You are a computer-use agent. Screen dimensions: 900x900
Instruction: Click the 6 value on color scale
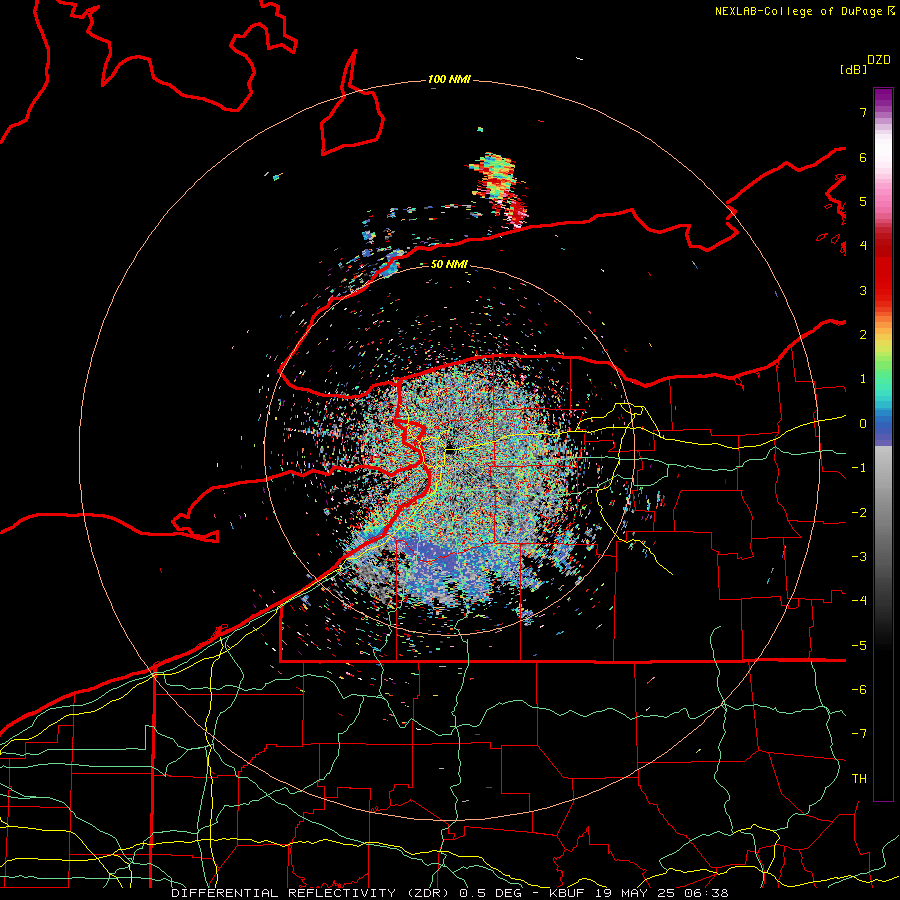(x=863, y=157)
